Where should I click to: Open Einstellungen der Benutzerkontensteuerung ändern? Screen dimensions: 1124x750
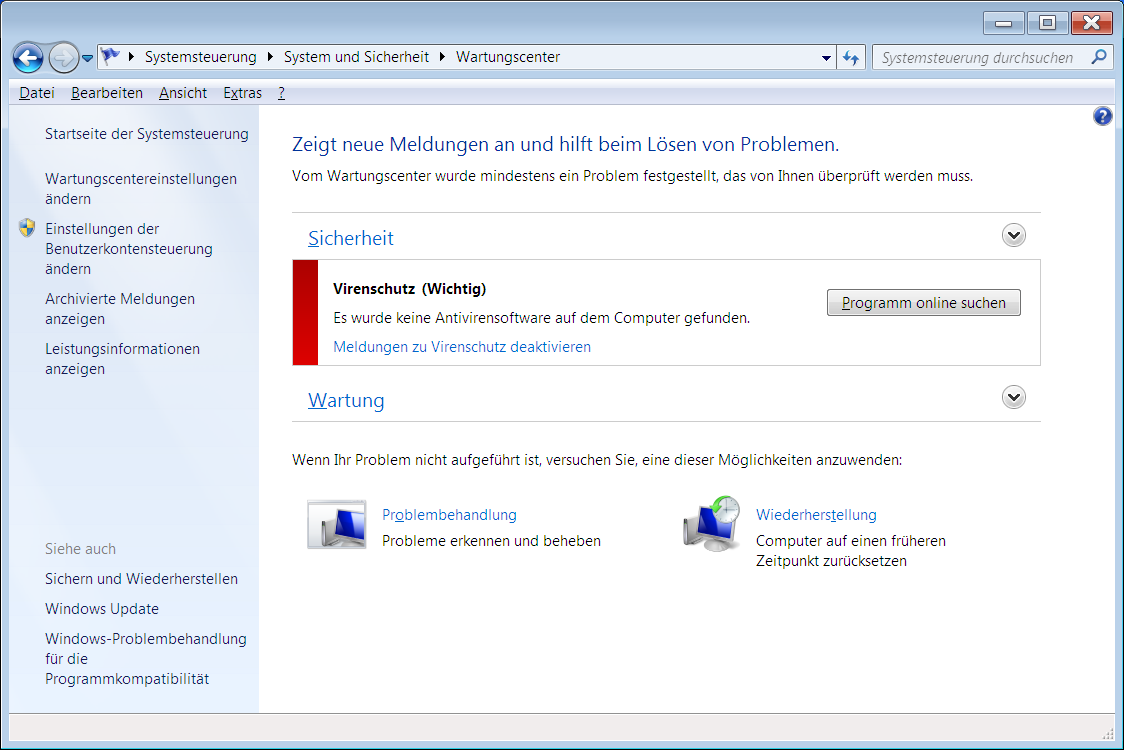(129, 249)
